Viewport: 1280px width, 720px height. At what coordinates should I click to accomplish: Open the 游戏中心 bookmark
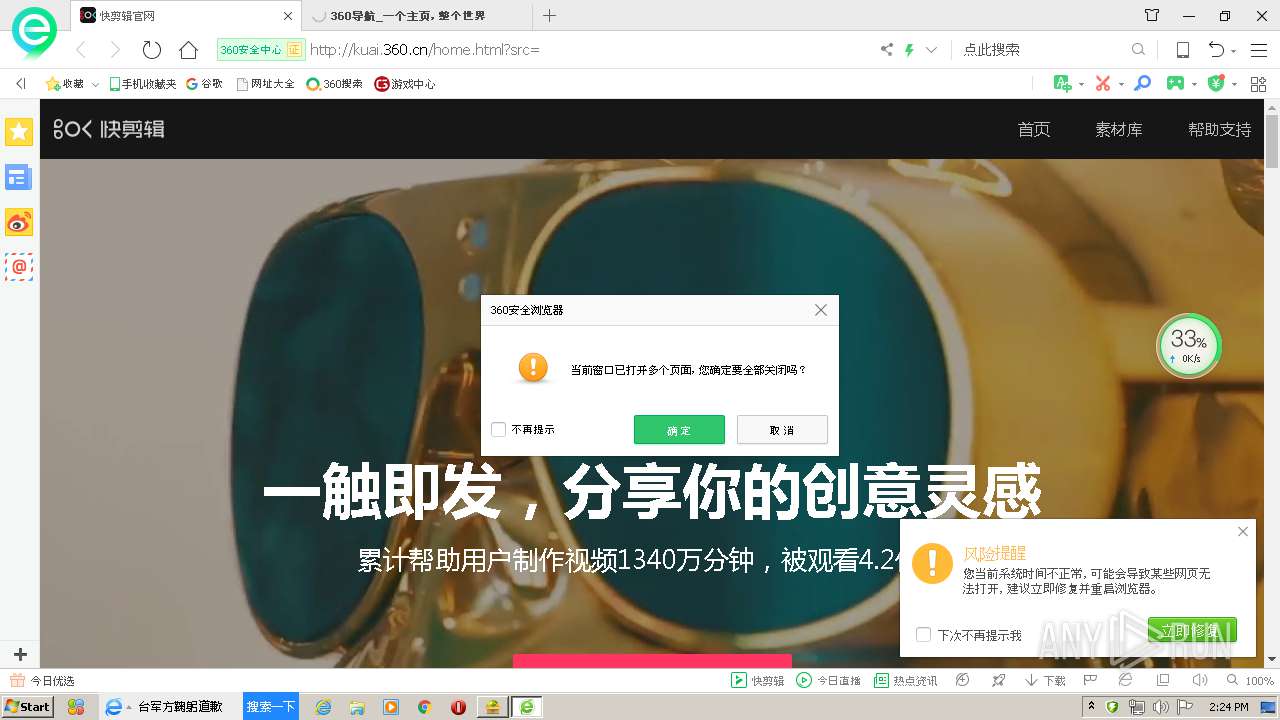[x=405, y=84]
